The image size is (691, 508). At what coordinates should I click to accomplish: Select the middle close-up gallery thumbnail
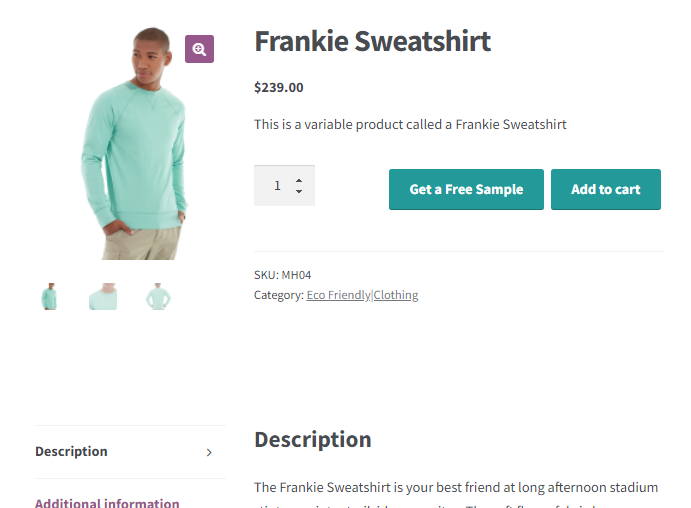click(x=103, y=296)
